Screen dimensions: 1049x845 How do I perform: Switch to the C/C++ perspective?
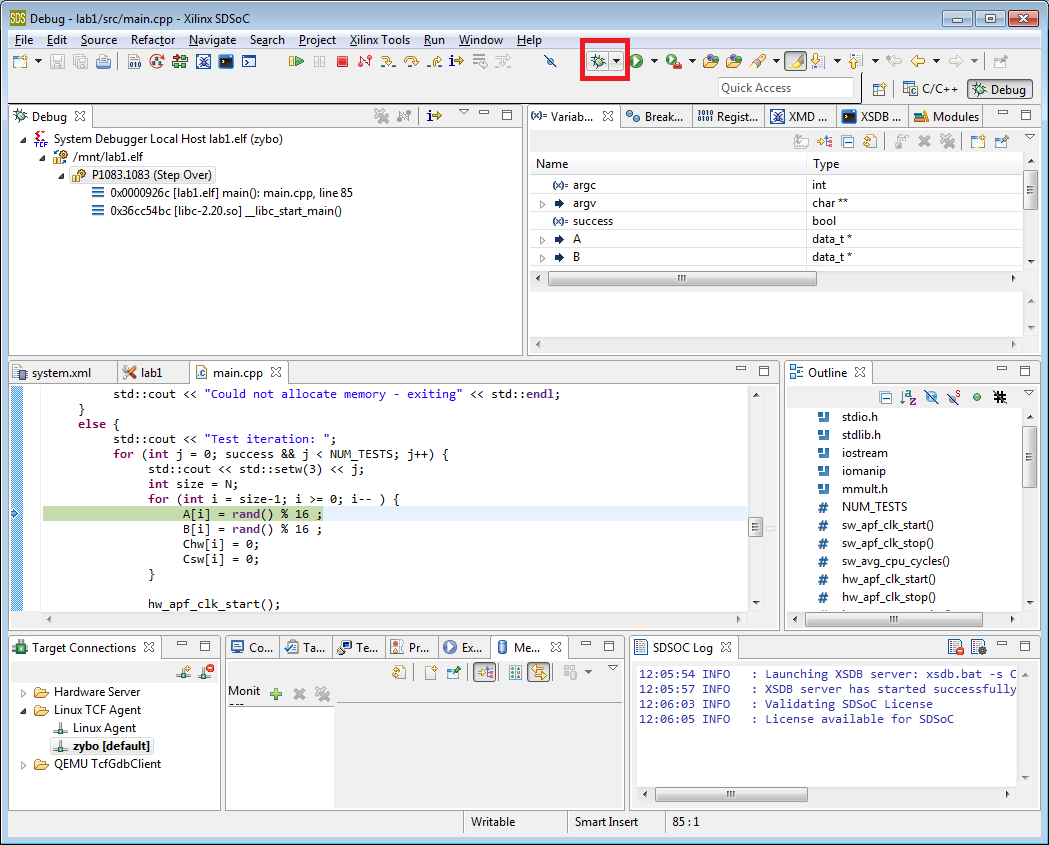tap(931, 89)
